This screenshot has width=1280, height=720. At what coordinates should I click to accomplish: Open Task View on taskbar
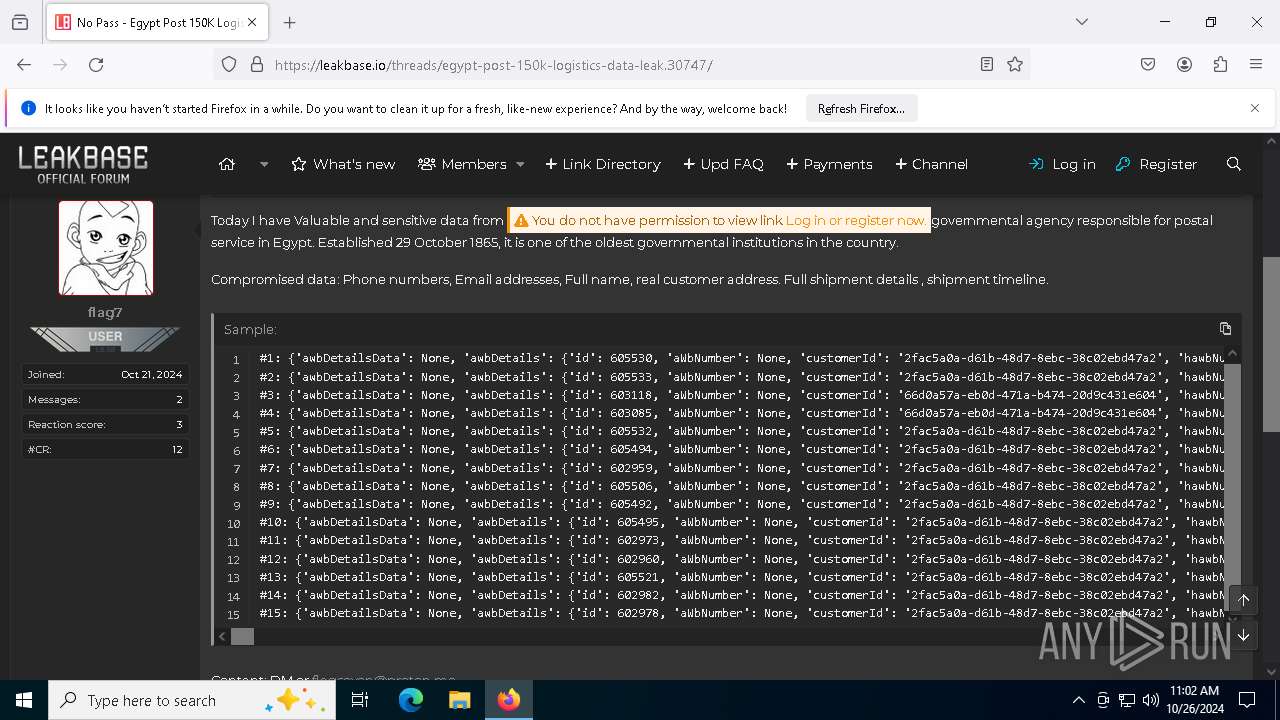pyautogui.click(x=360, y=700)
